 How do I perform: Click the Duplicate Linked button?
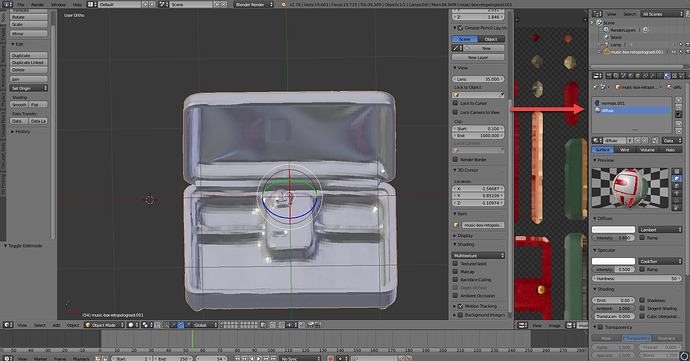click(x=29, y=63)
